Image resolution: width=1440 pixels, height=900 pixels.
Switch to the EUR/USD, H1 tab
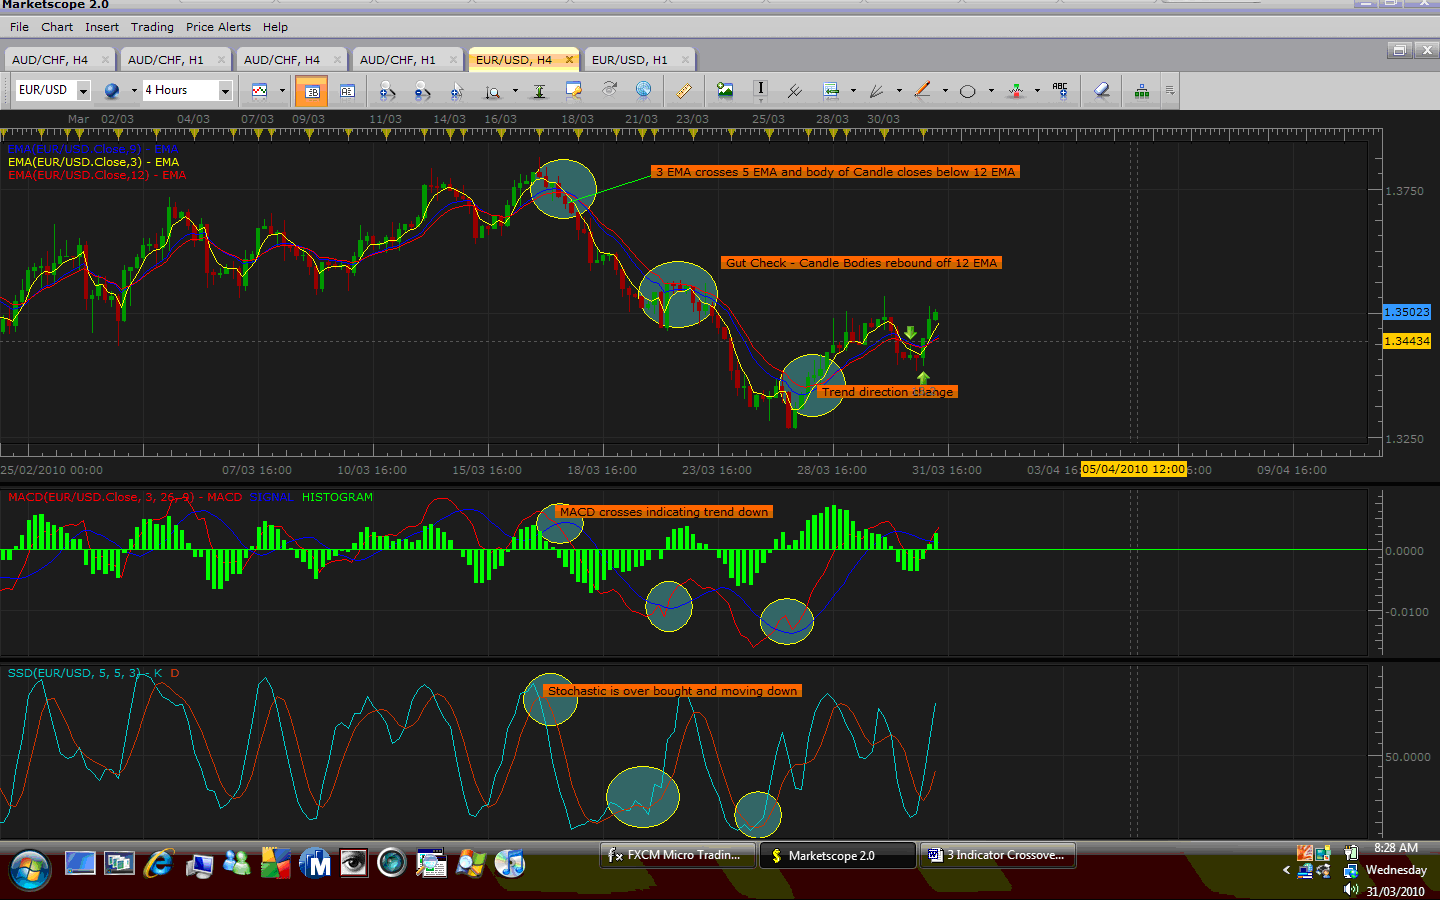pyautogui.click(x=629, y=60)
